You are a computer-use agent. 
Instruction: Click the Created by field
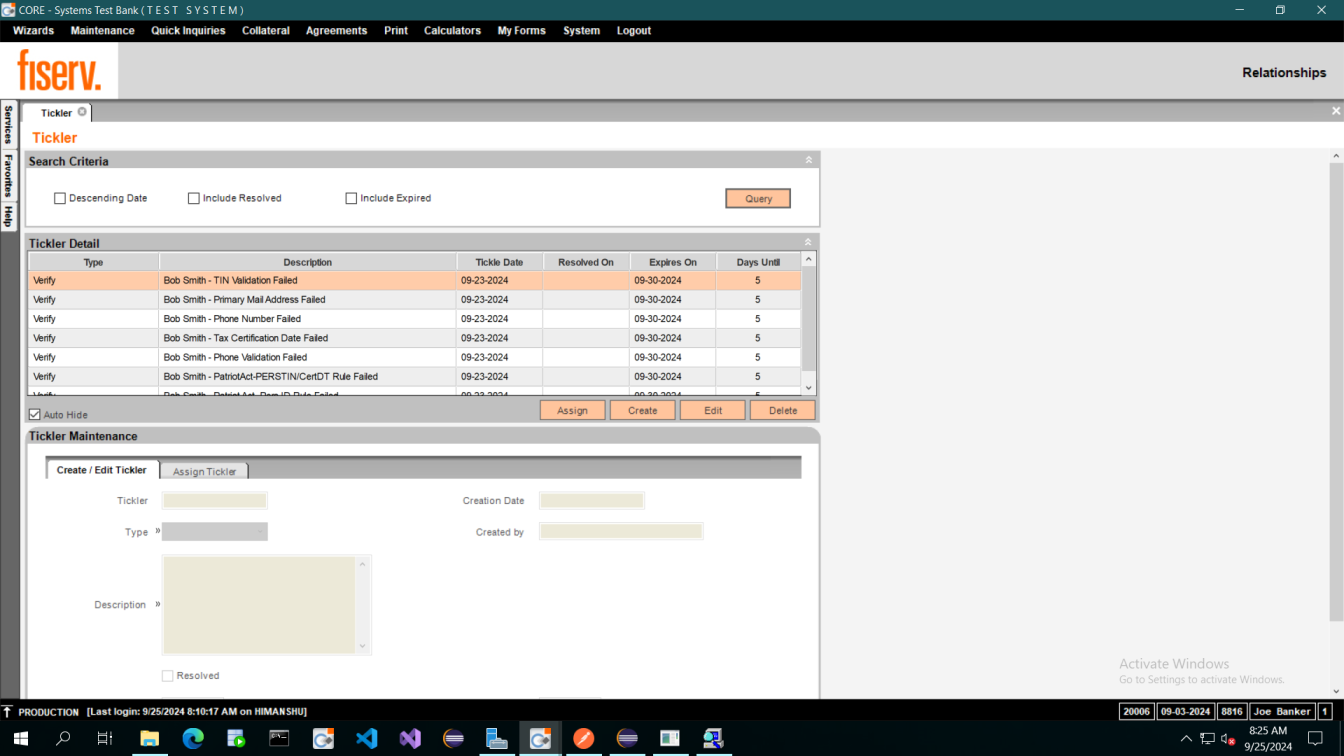(621, 531)
